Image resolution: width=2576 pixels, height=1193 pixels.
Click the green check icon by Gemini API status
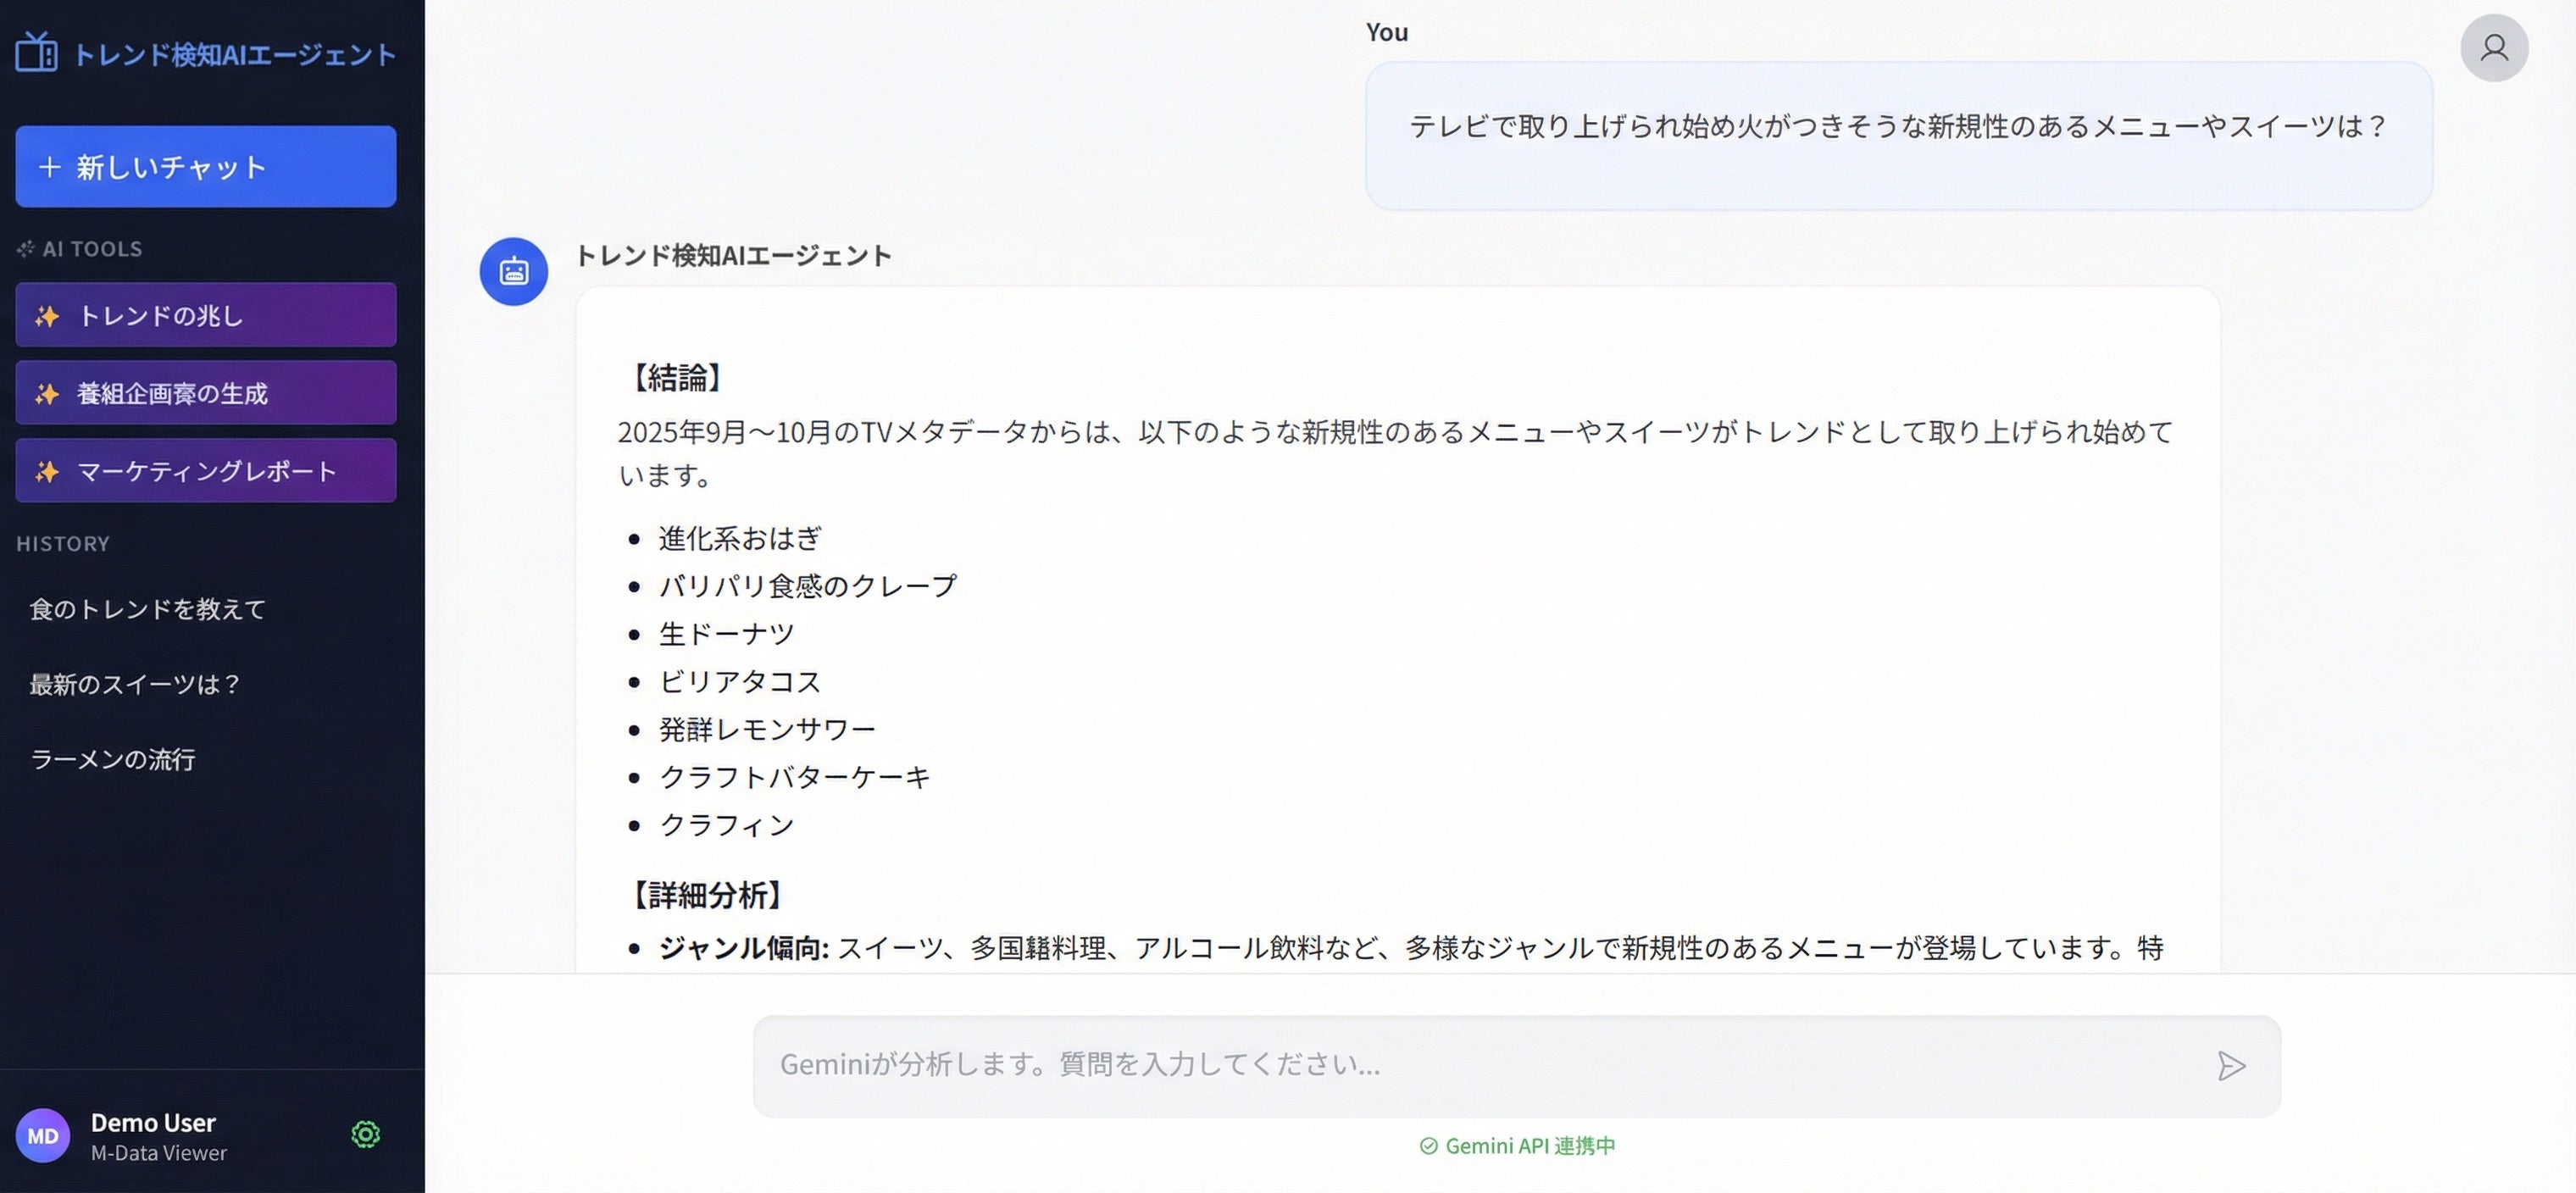point(1428,1146)
